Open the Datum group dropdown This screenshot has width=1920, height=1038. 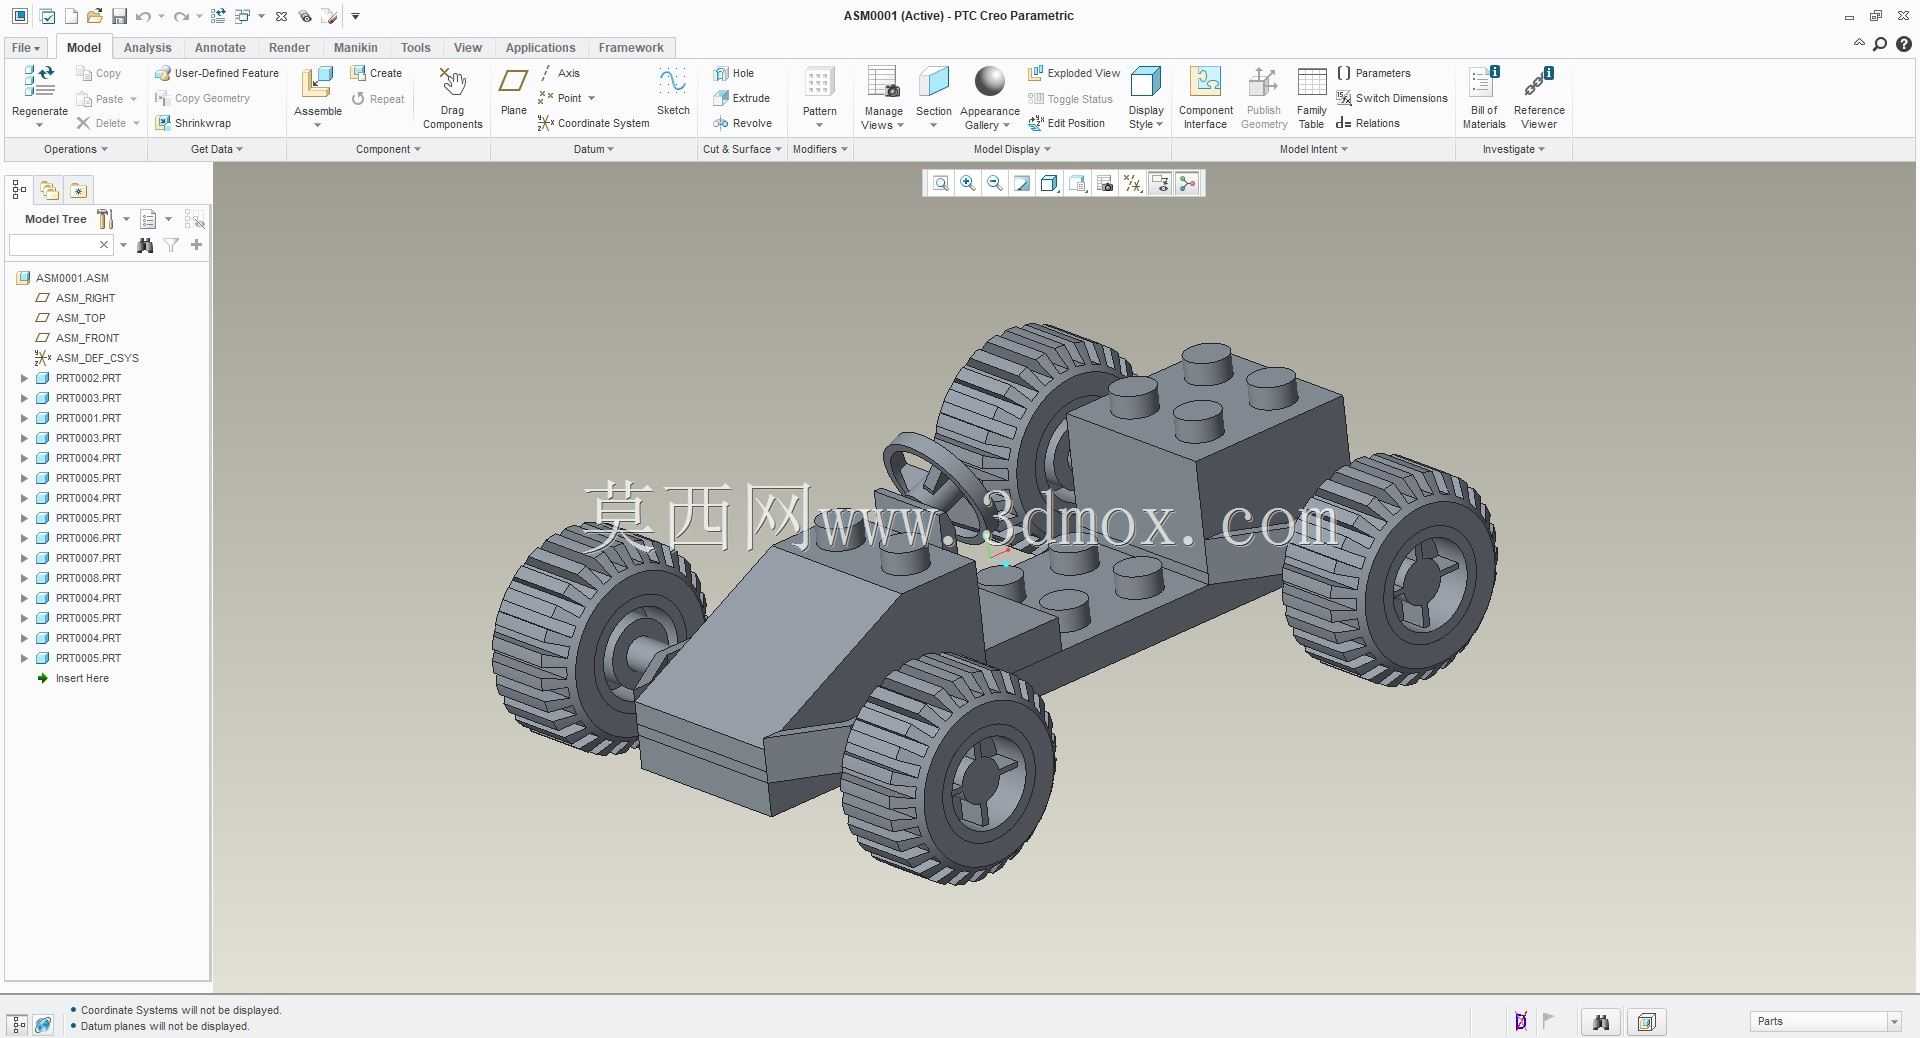point(594,149)
